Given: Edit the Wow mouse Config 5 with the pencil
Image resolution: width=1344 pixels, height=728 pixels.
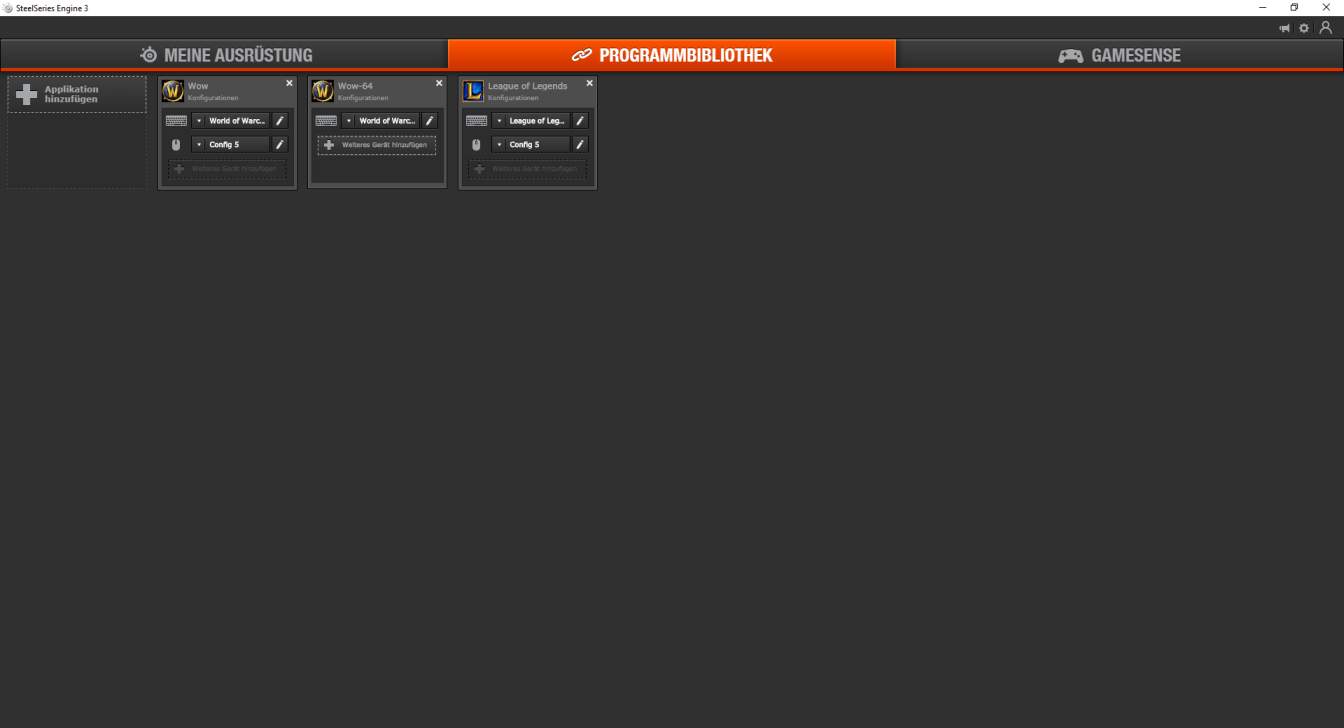Looking at the screenshot, I should pyautogui.click(x=280, y=145).
